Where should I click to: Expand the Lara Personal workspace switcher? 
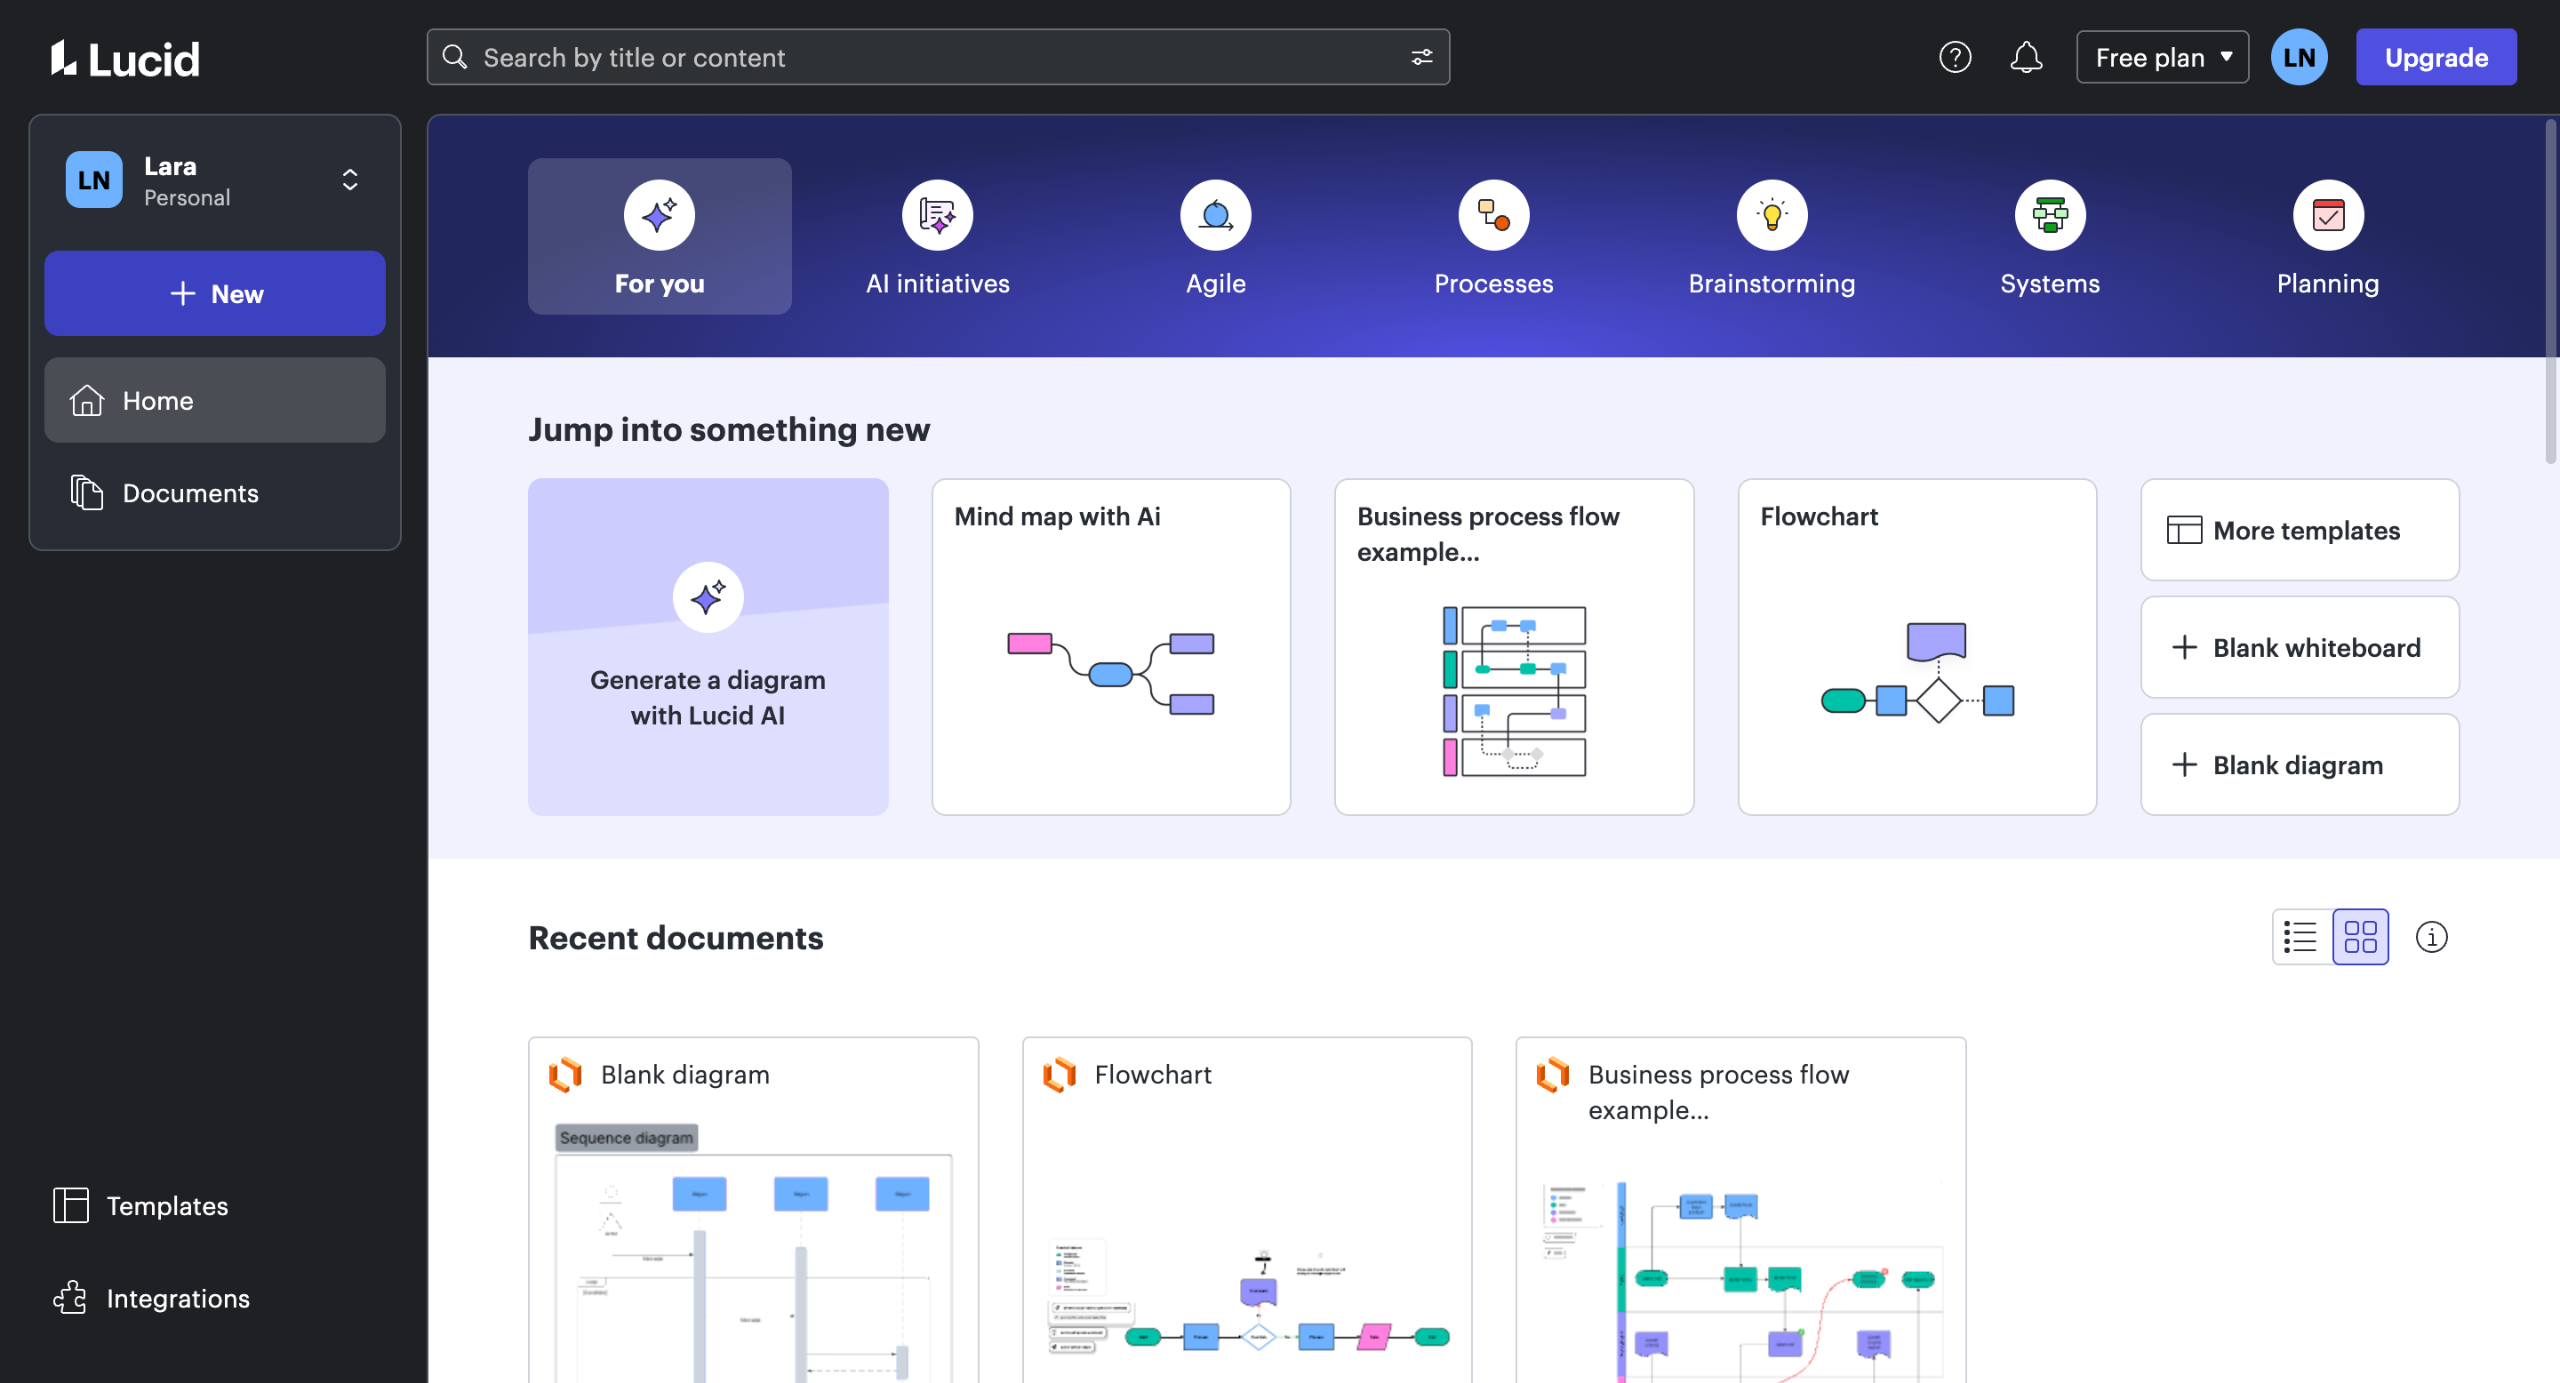pos(350,180)
